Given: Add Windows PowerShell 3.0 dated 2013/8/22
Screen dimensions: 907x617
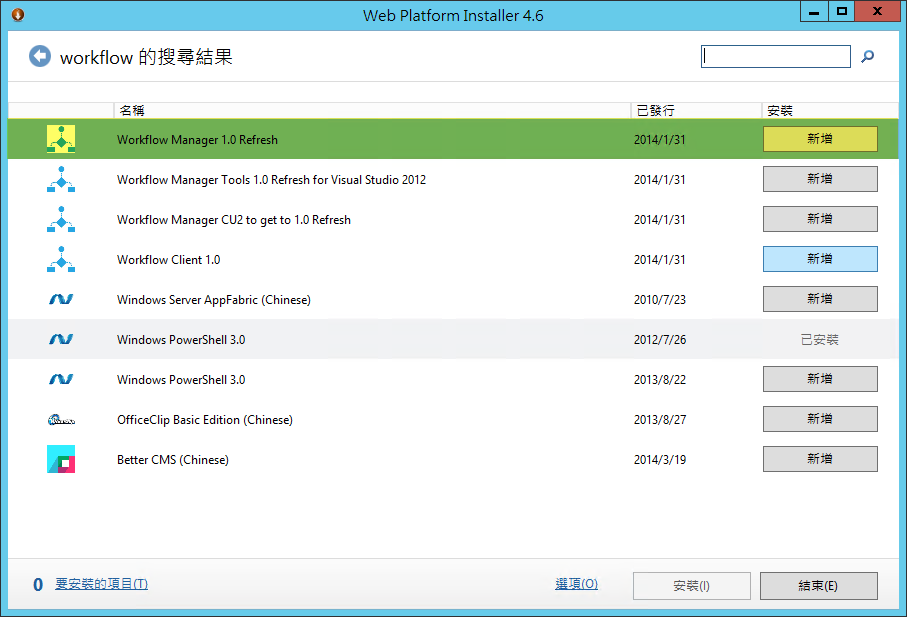Looking at the screenshot, I should point(820,379).
